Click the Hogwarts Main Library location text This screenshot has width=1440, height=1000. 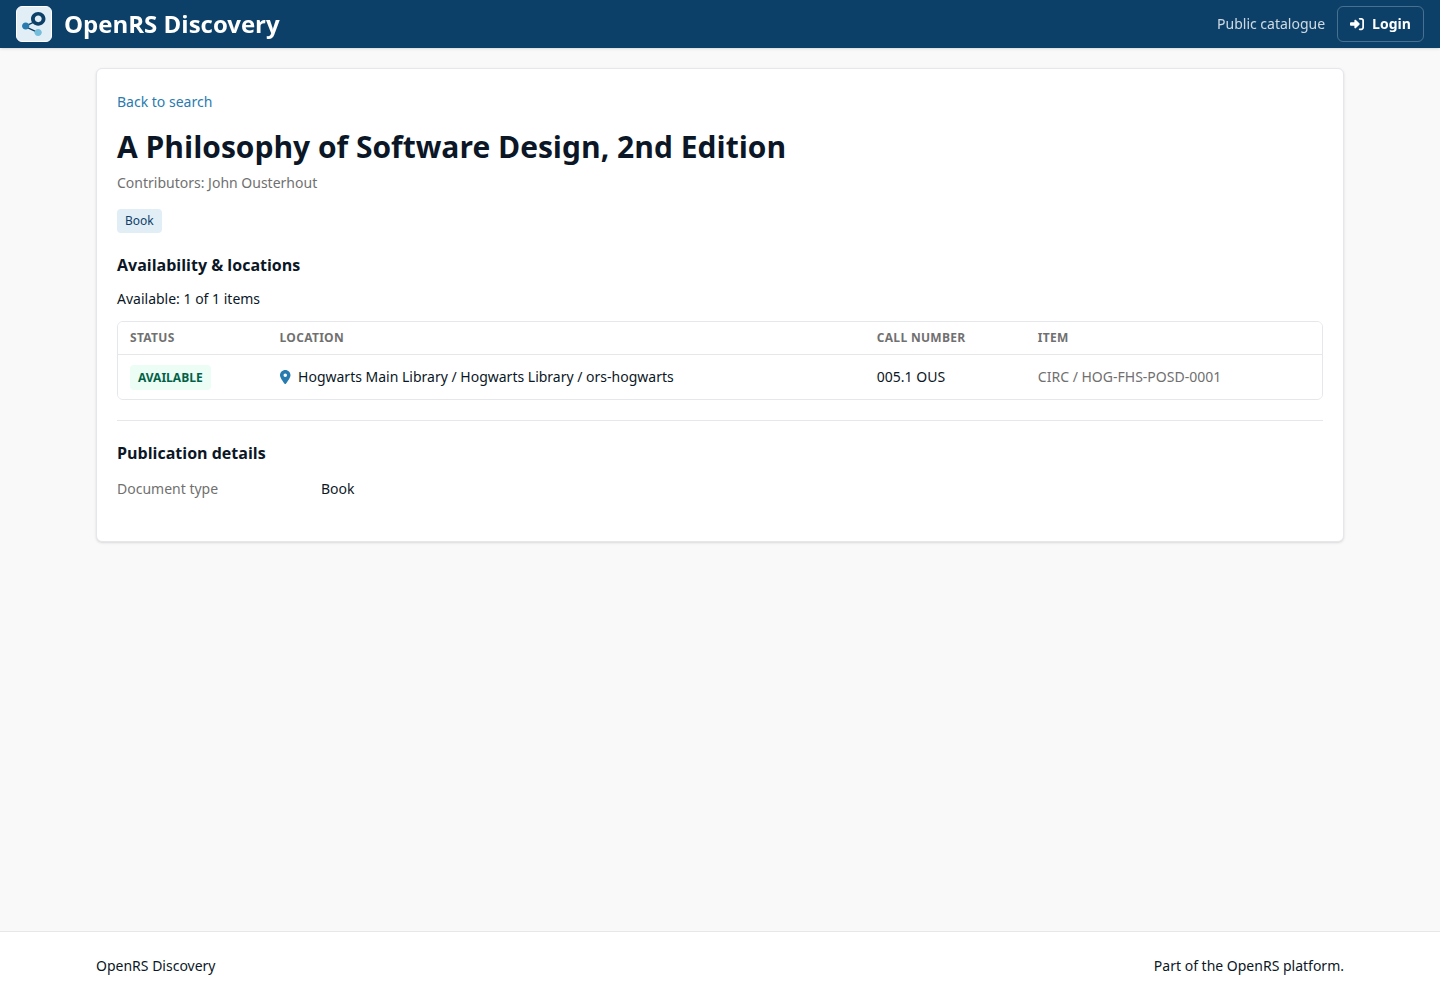tap(486, 377)
